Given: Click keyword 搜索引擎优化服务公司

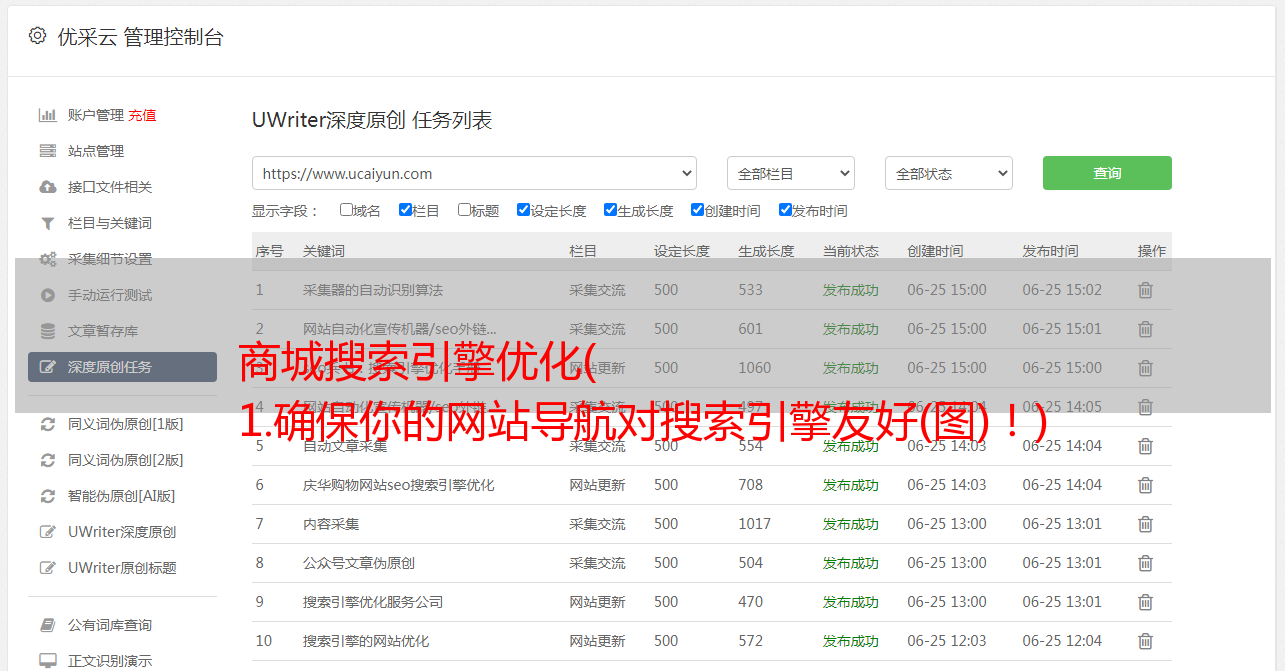Looking at the screenshot, I should [x=373, y=602].
